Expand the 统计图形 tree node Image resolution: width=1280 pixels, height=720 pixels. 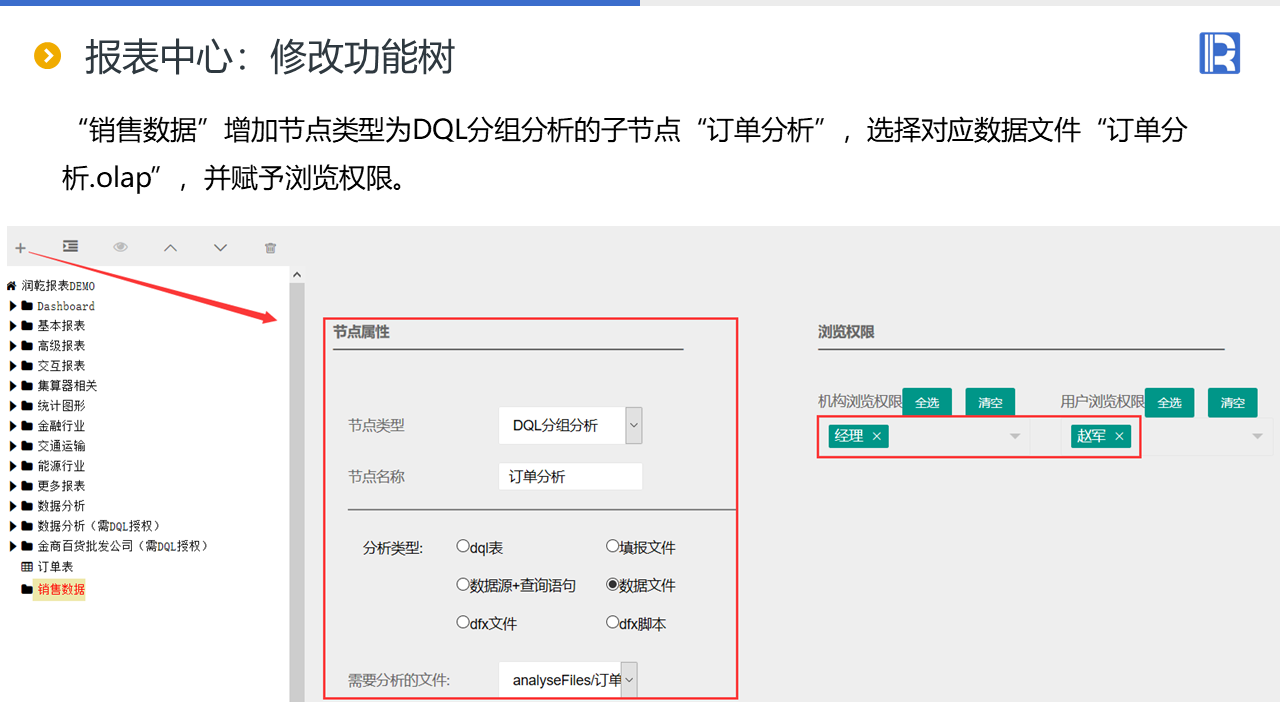tap(13, 406)
